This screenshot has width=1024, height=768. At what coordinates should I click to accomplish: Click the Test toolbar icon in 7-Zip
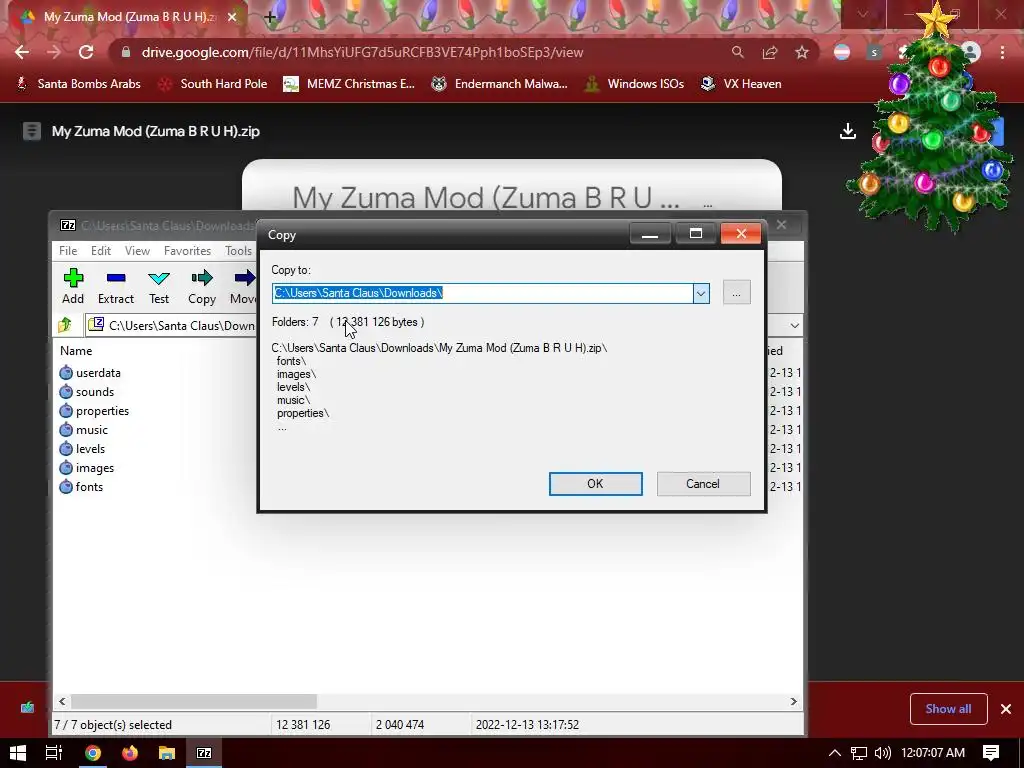(159, 286)
